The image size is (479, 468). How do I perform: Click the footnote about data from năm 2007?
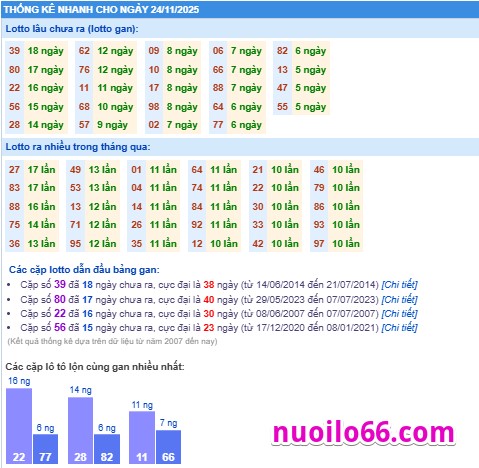[x=112, y=341]
